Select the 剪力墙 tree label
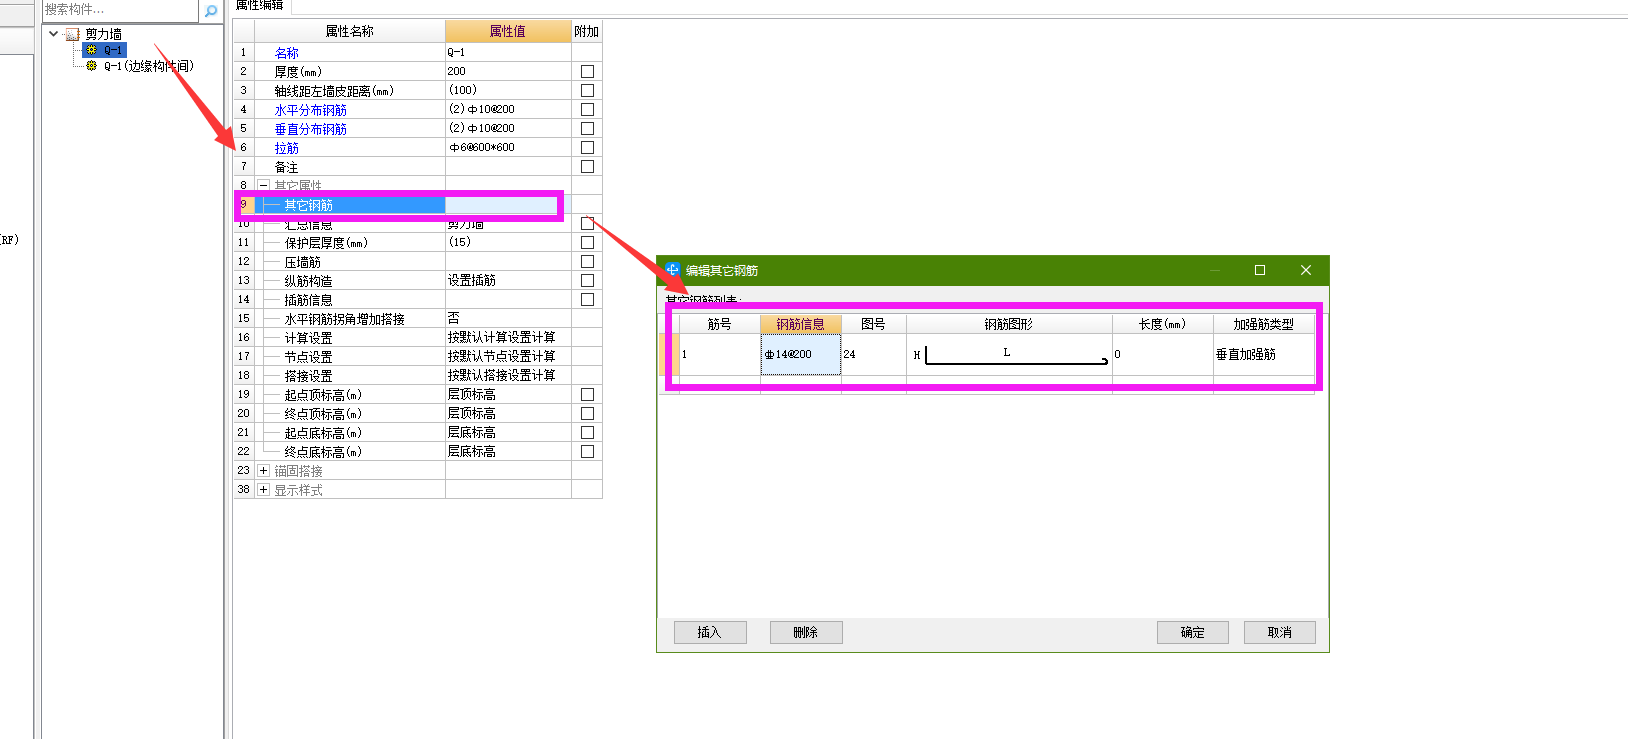The width and height of the screenshot is (1628, 739). pyautogui.click(x=104, y=34)
